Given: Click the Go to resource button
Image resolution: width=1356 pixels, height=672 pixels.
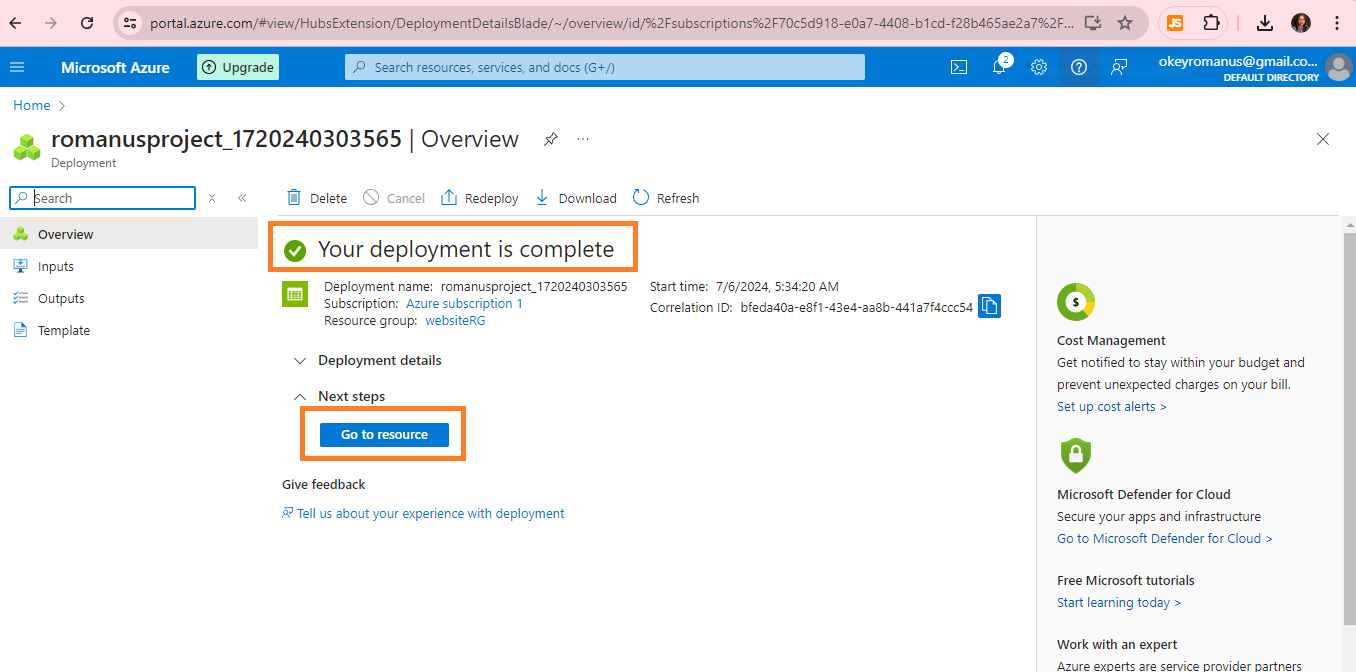Looking at the screenshot, I should [x=384, y=435].
